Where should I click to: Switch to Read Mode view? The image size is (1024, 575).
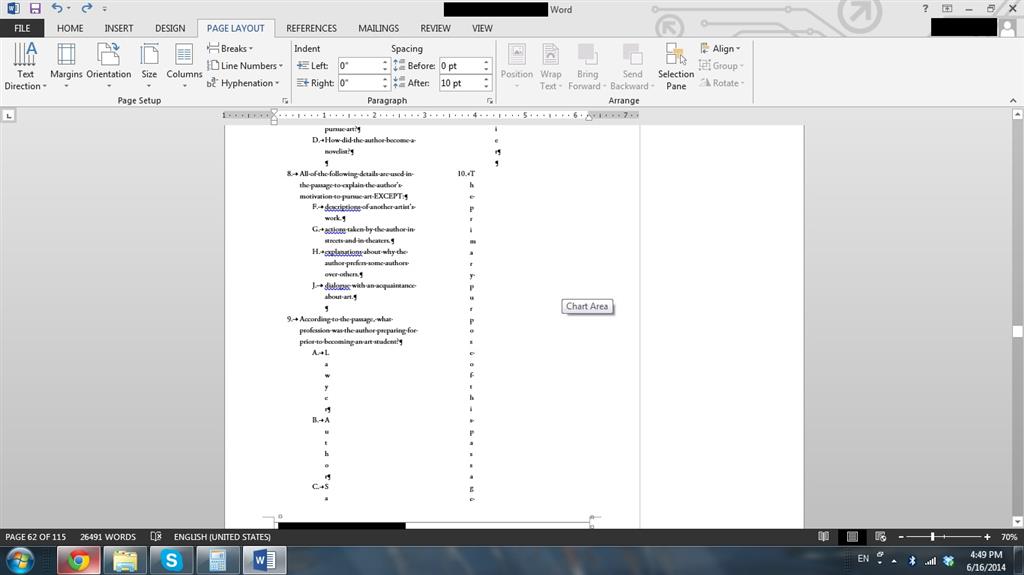point(824,536)
